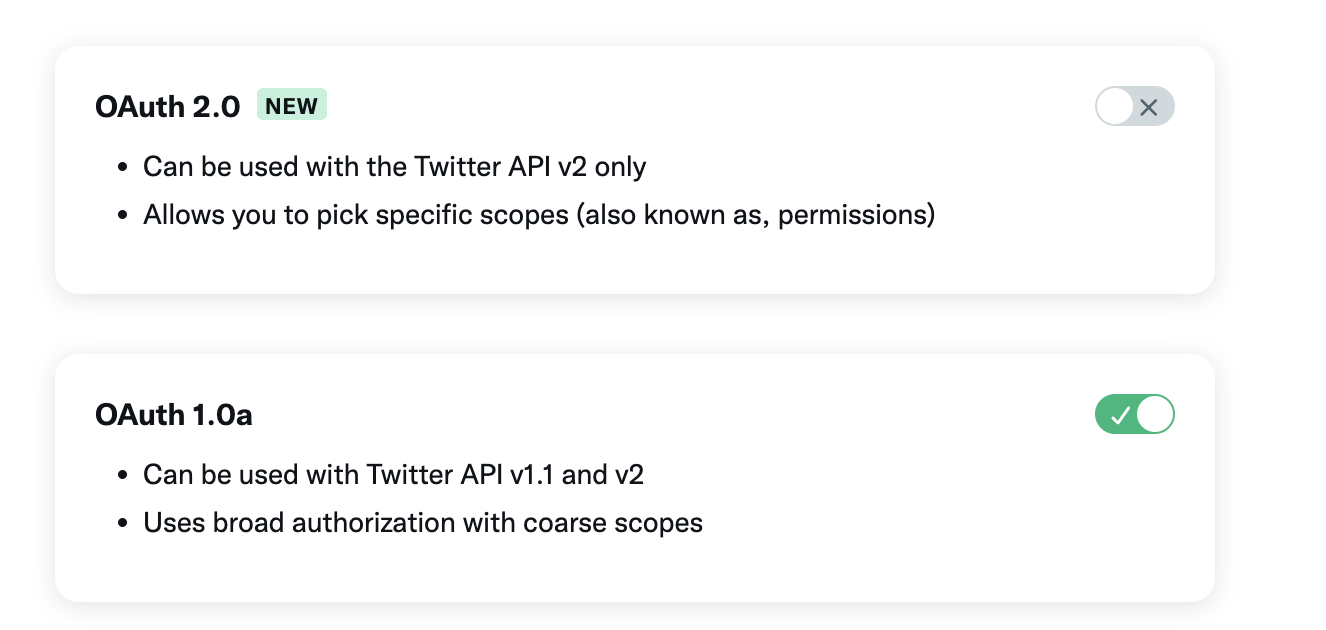The height and width of the screenshot is (630, 1326).
Task: Click the OAuth 2.0 heading
Action: tap(168, 107)
